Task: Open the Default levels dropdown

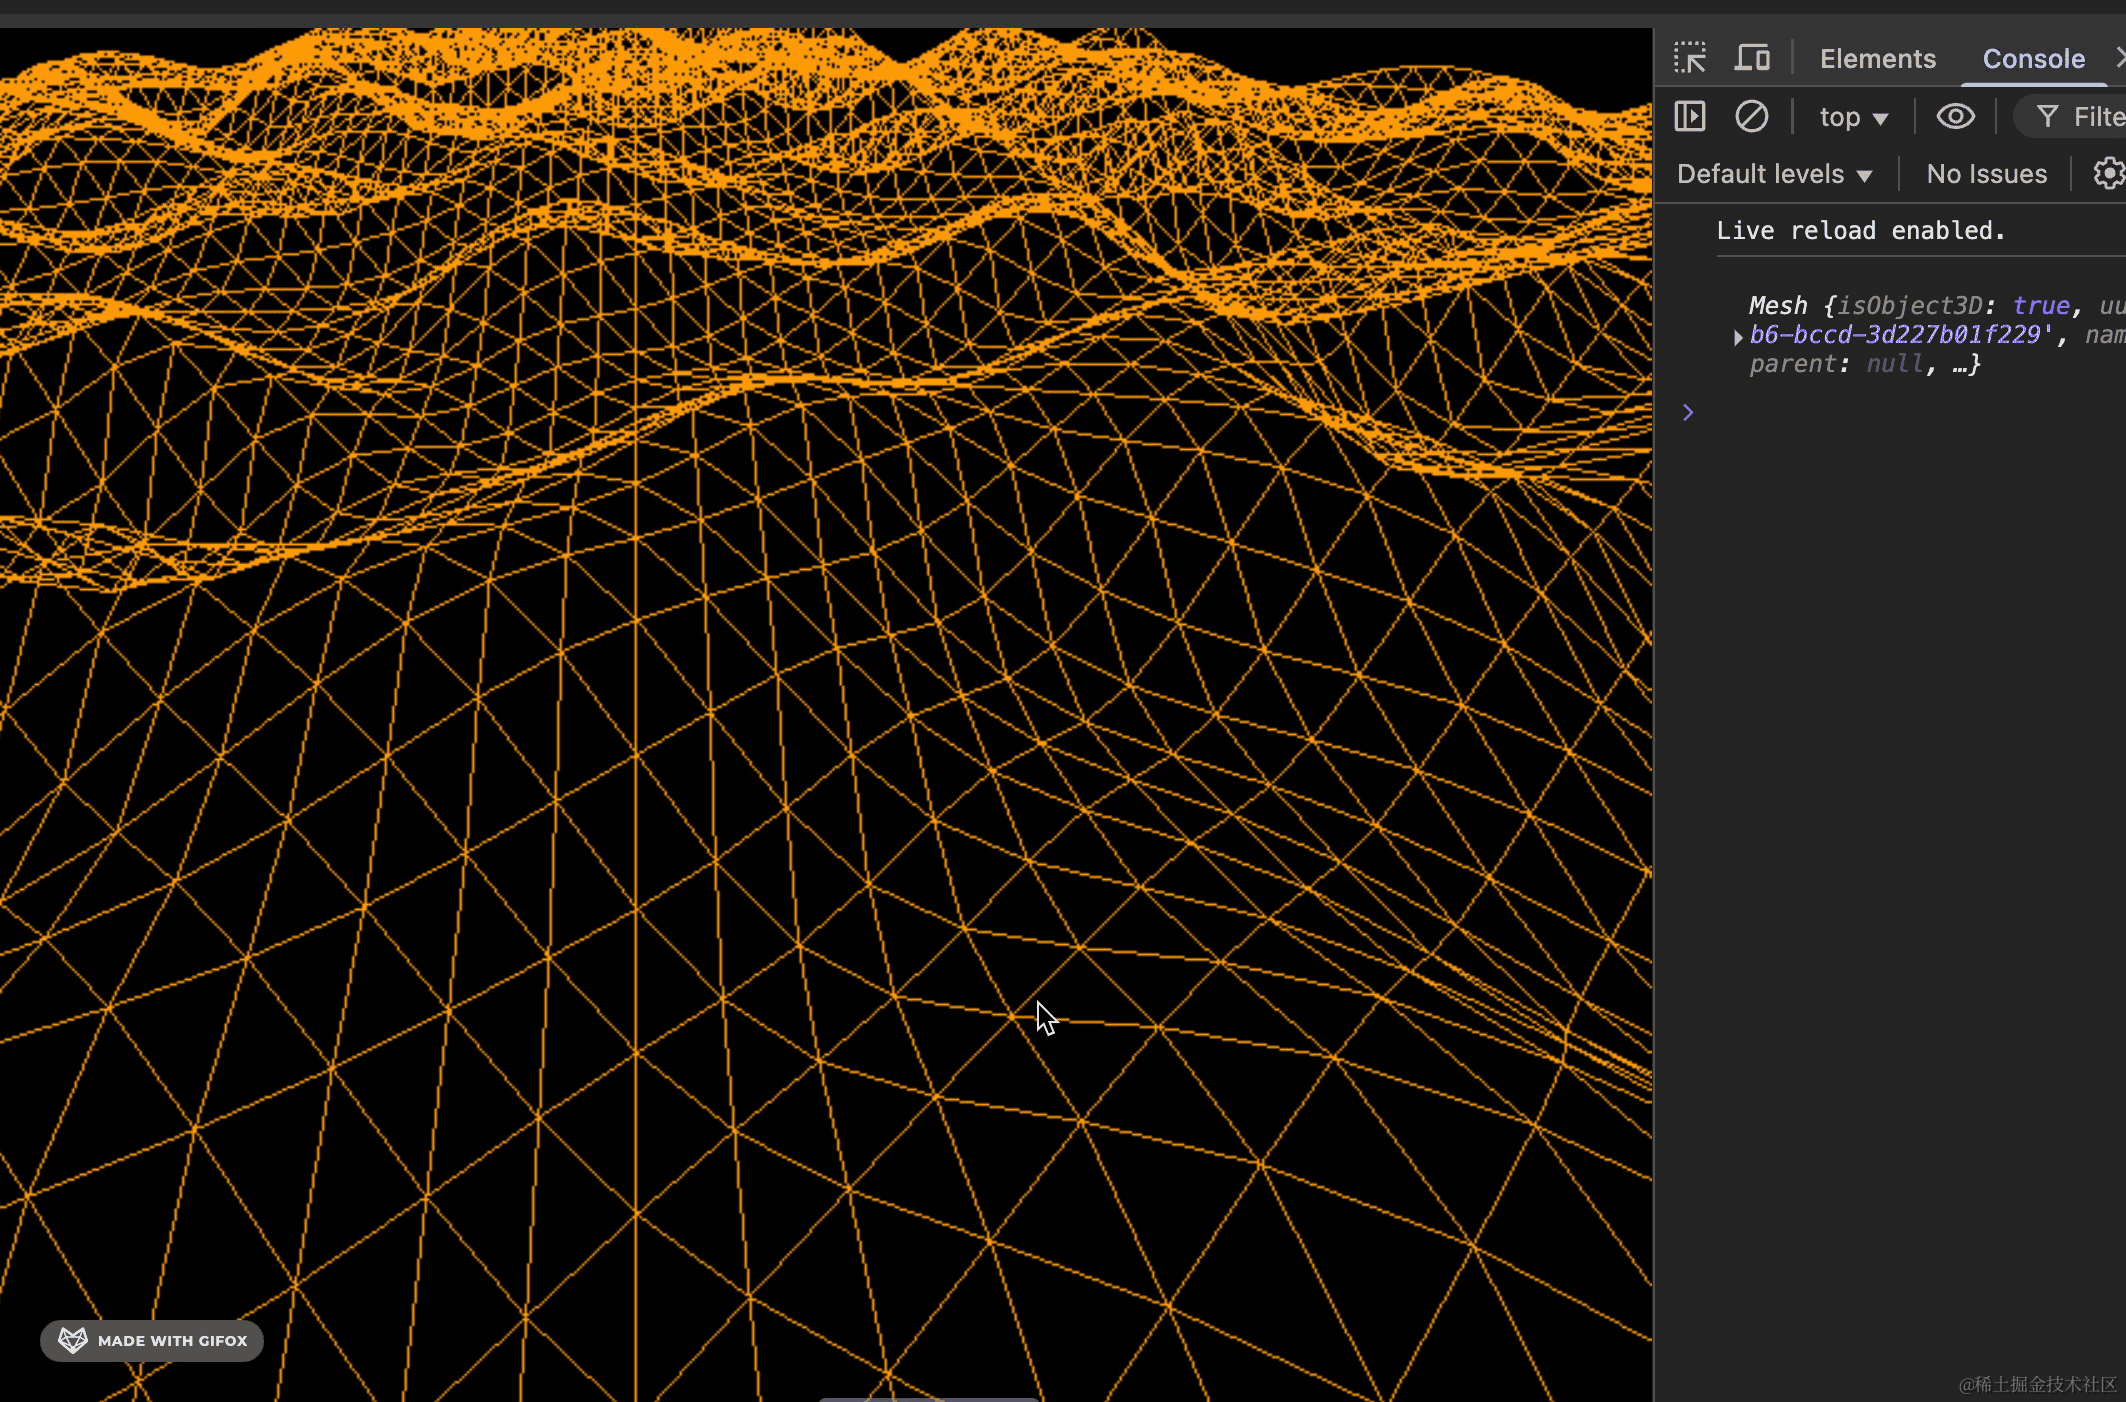Action: pos(1774,174)
